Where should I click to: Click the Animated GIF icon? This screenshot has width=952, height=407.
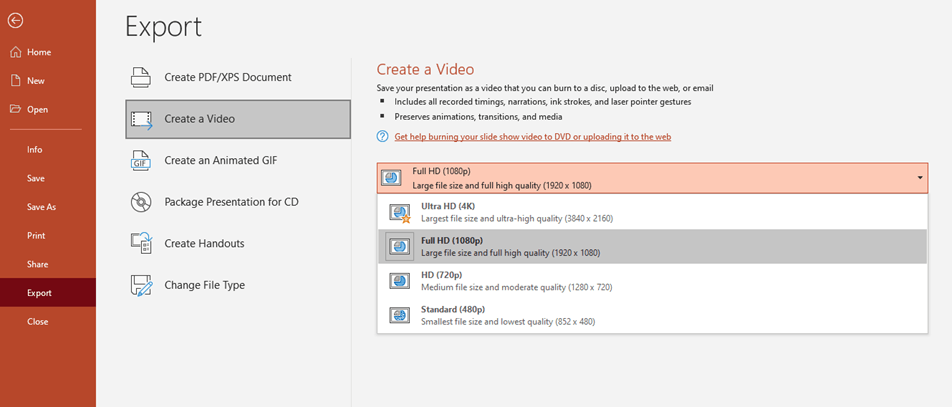tap(141, 160)
